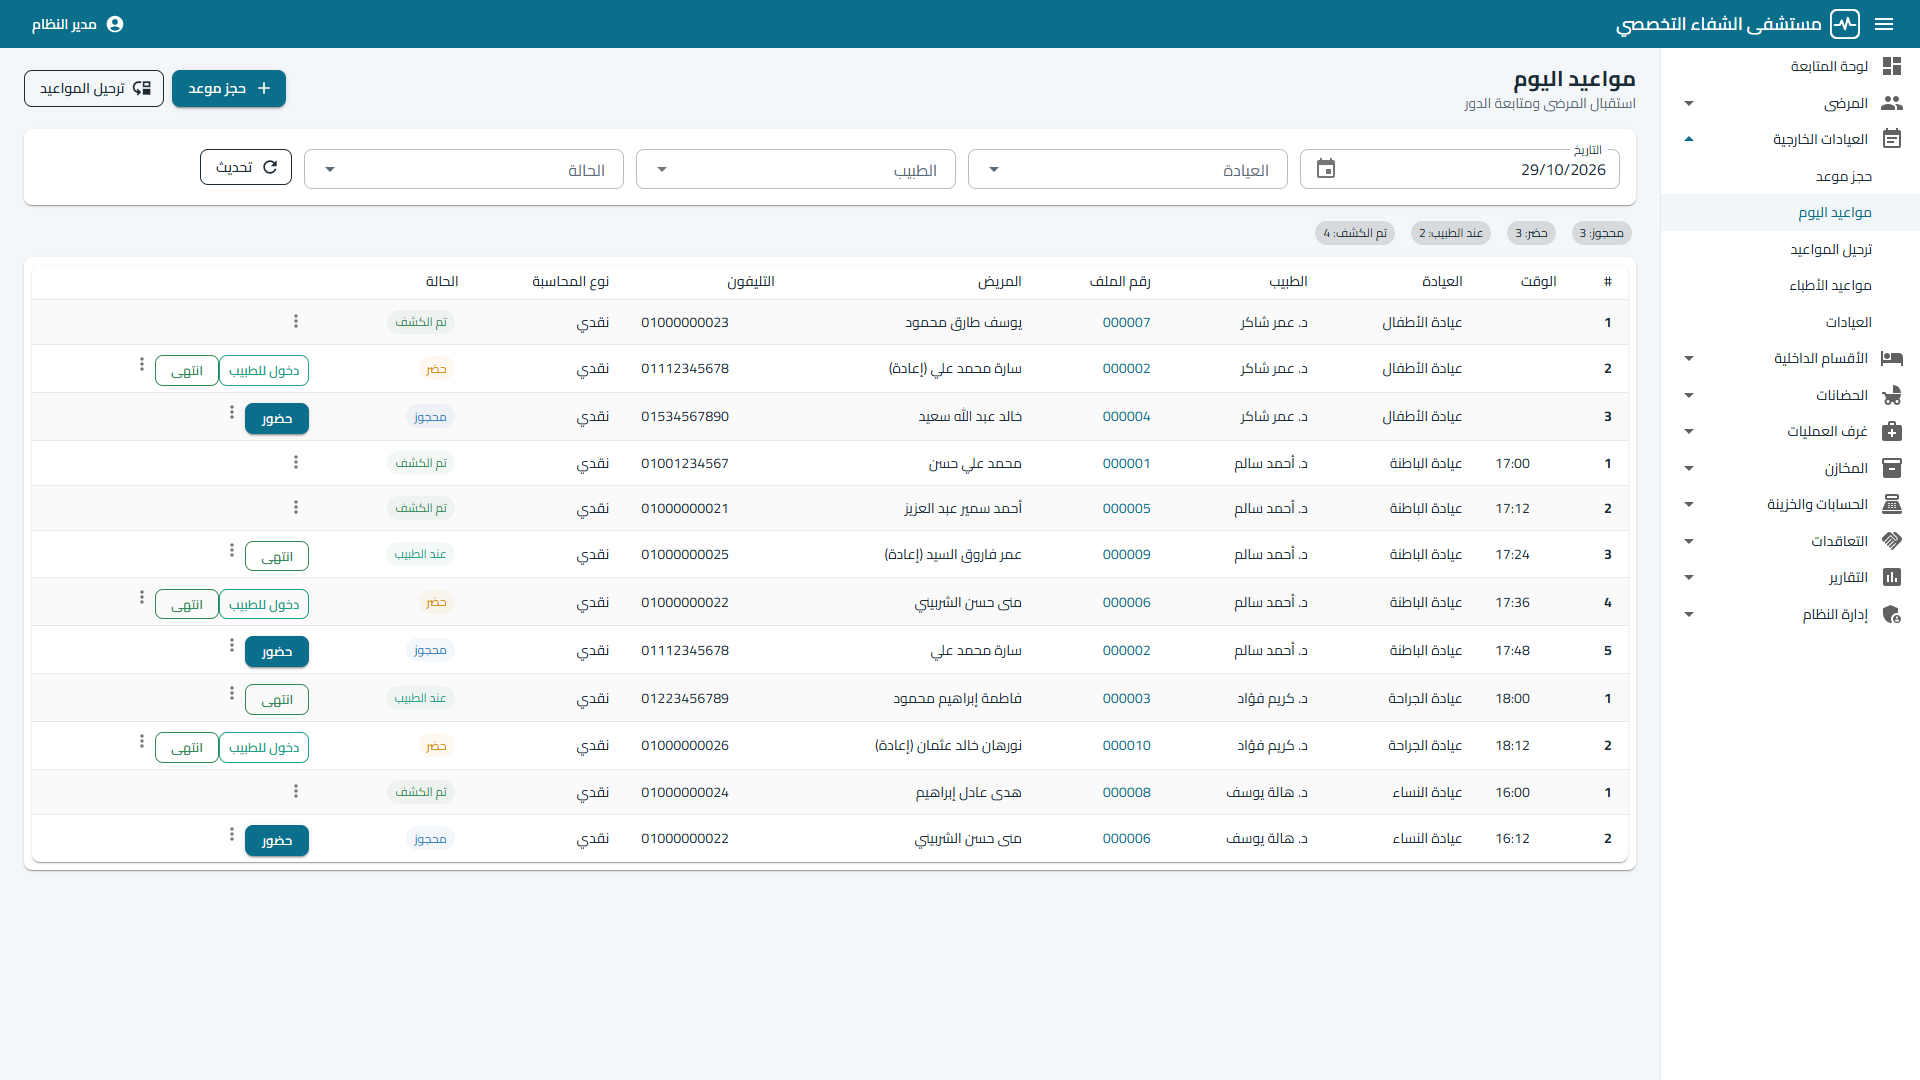Open file number 000010 link
The image size is (1920, 1080).
pos(1126,745)
